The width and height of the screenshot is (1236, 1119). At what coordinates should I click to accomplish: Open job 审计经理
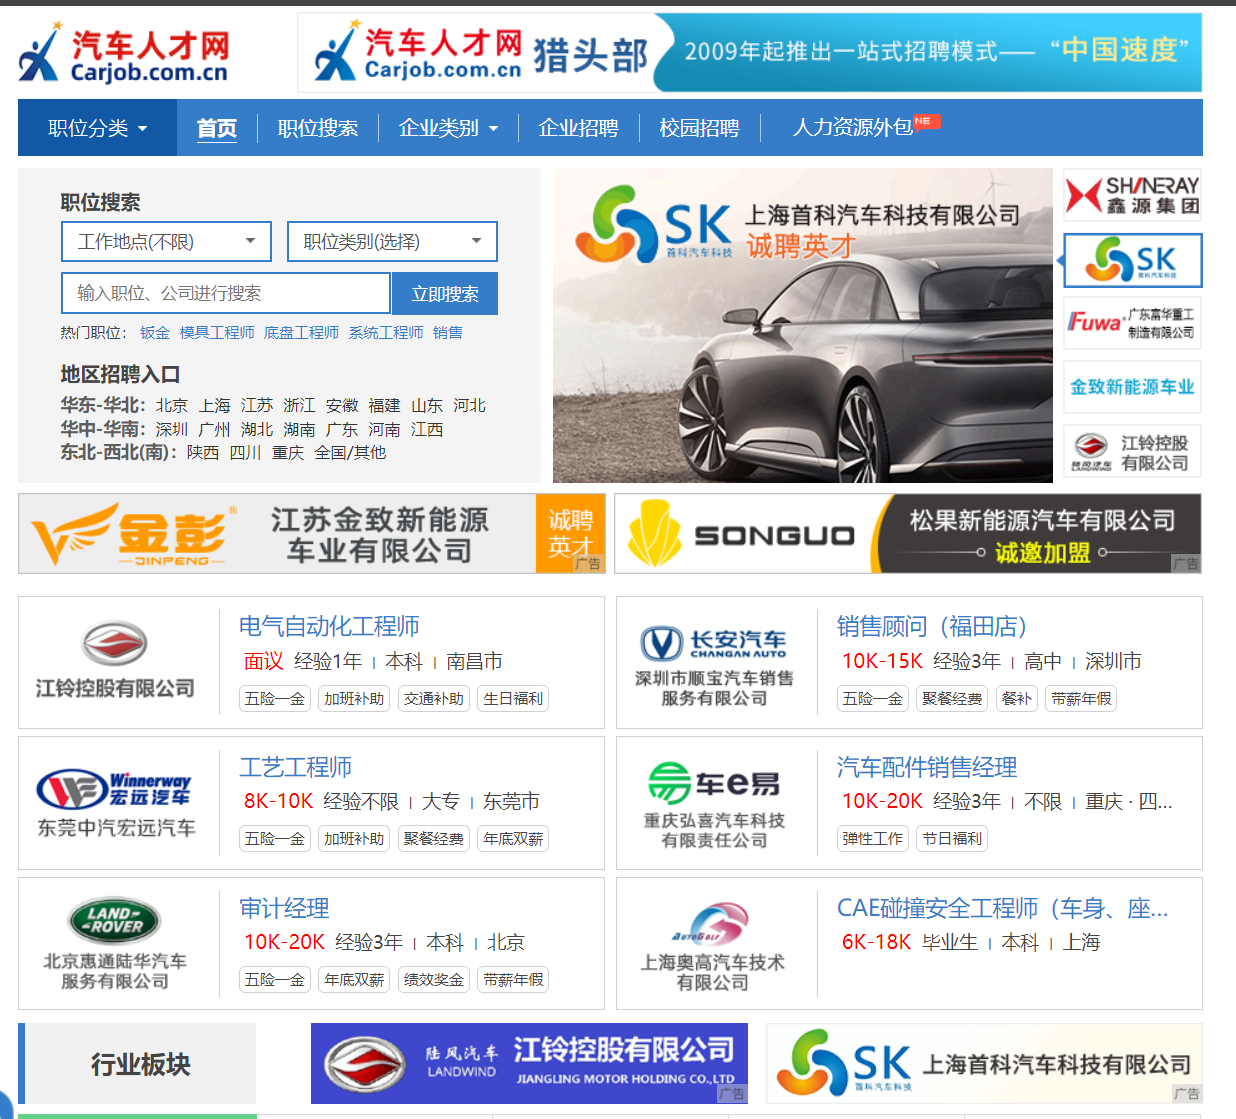click(284, 908)
